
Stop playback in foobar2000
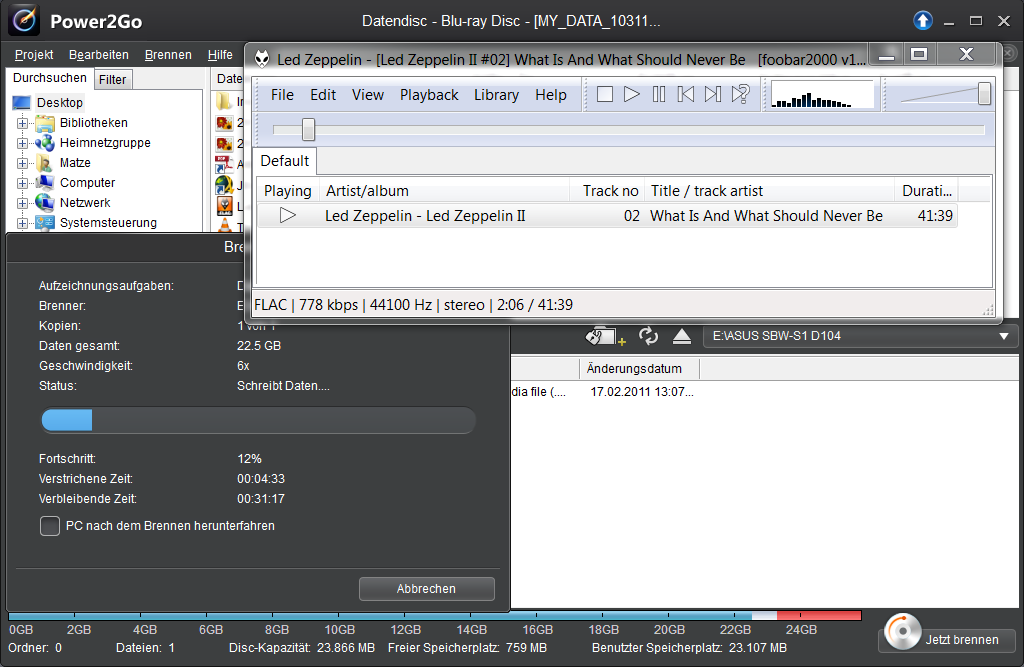click(x=605, y=95)
